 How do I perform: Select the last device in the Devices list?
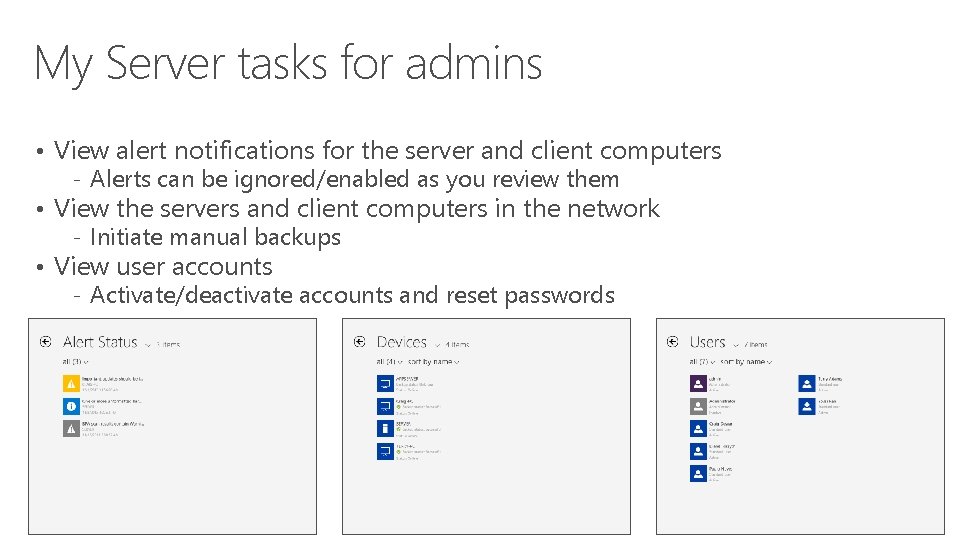385,451
